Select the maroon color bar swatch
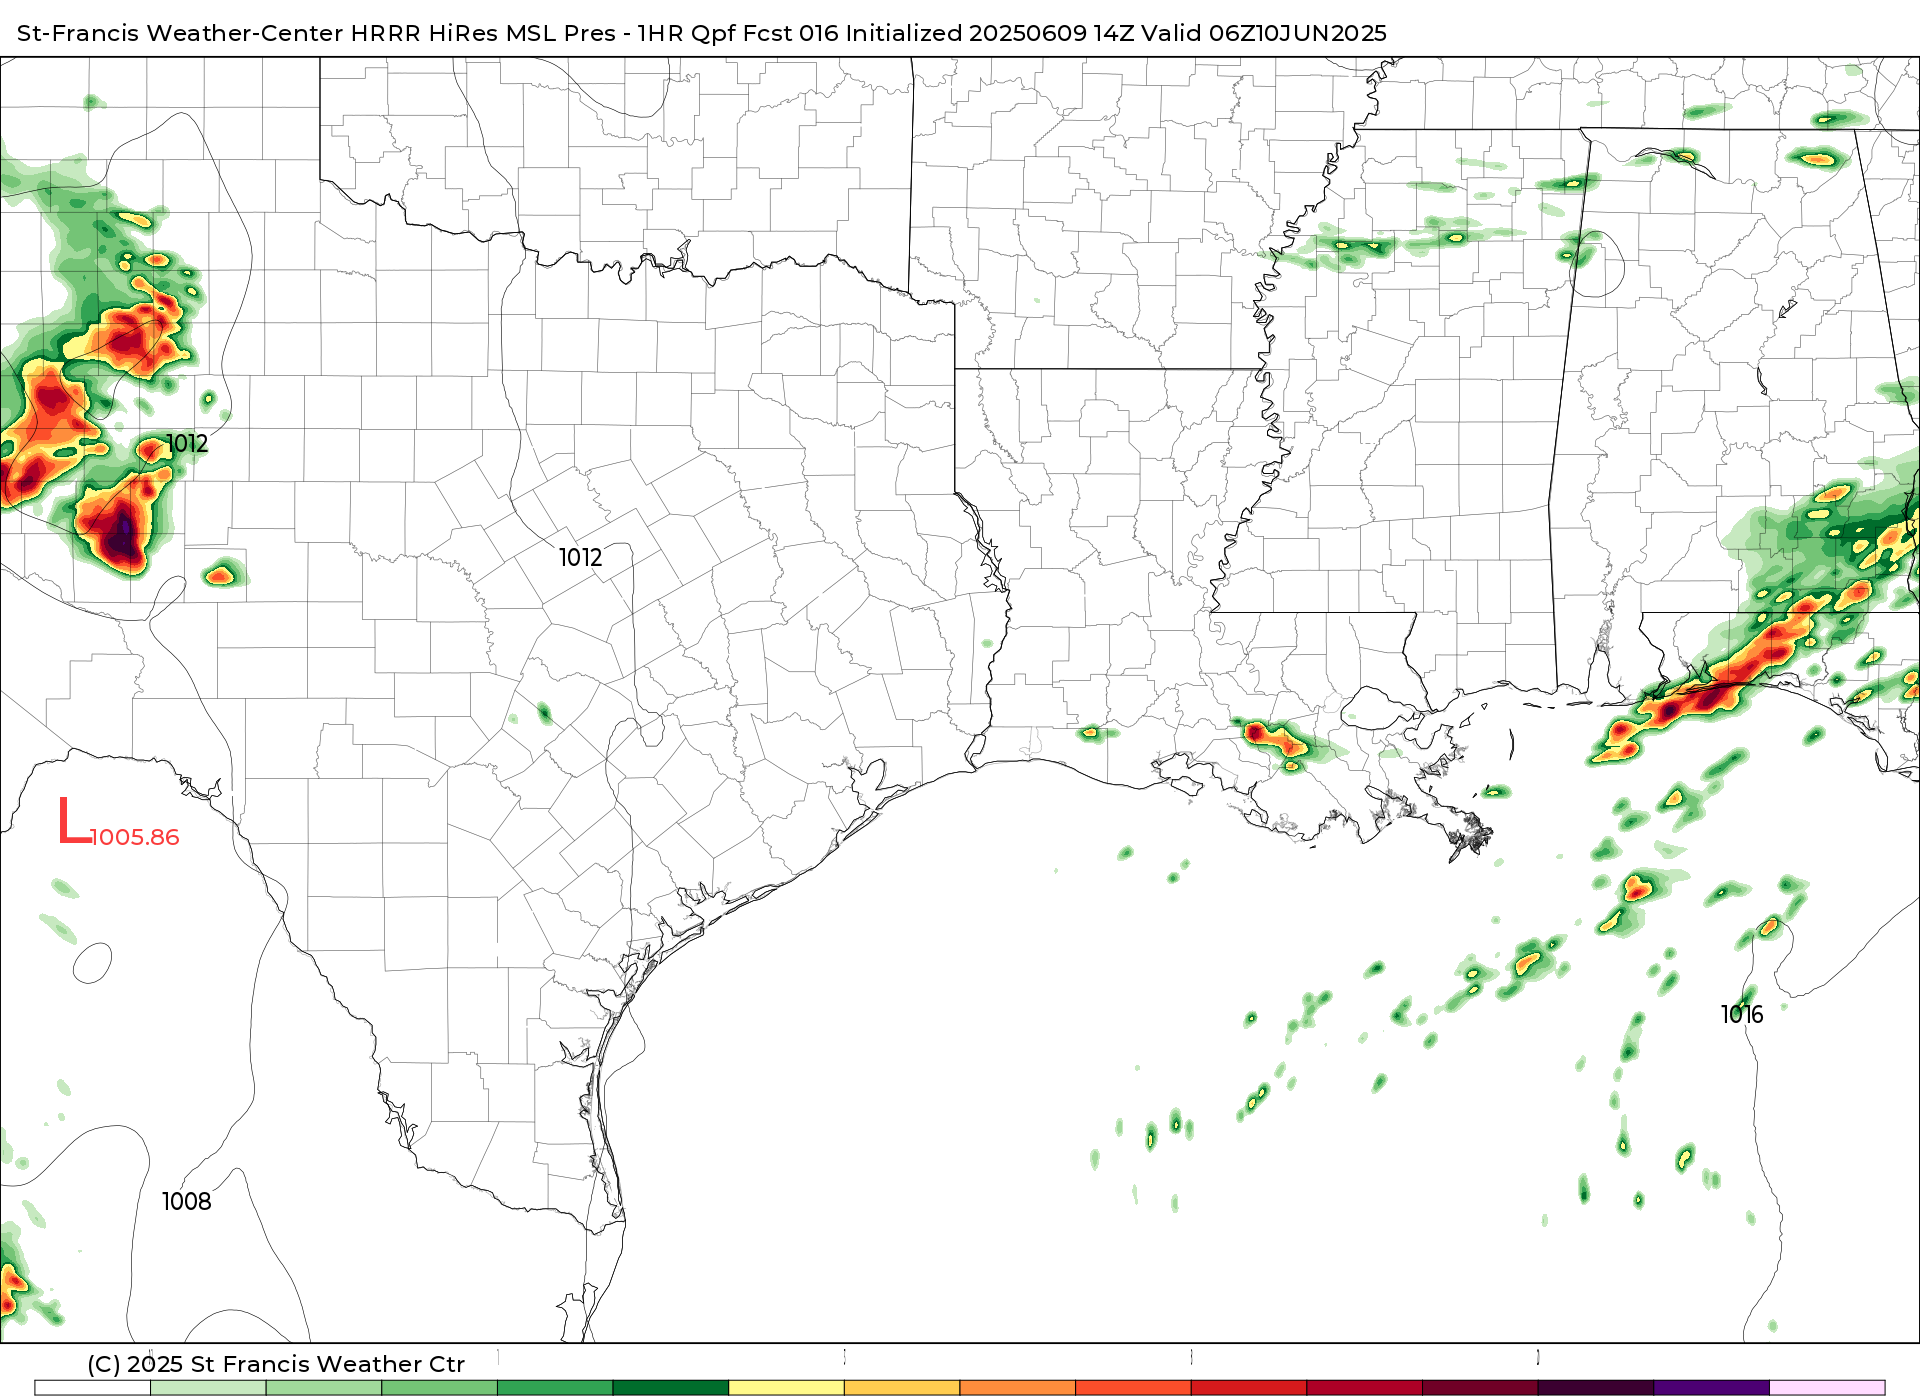This screenshot has width=1920, height=1400. coord(1480,1388)
